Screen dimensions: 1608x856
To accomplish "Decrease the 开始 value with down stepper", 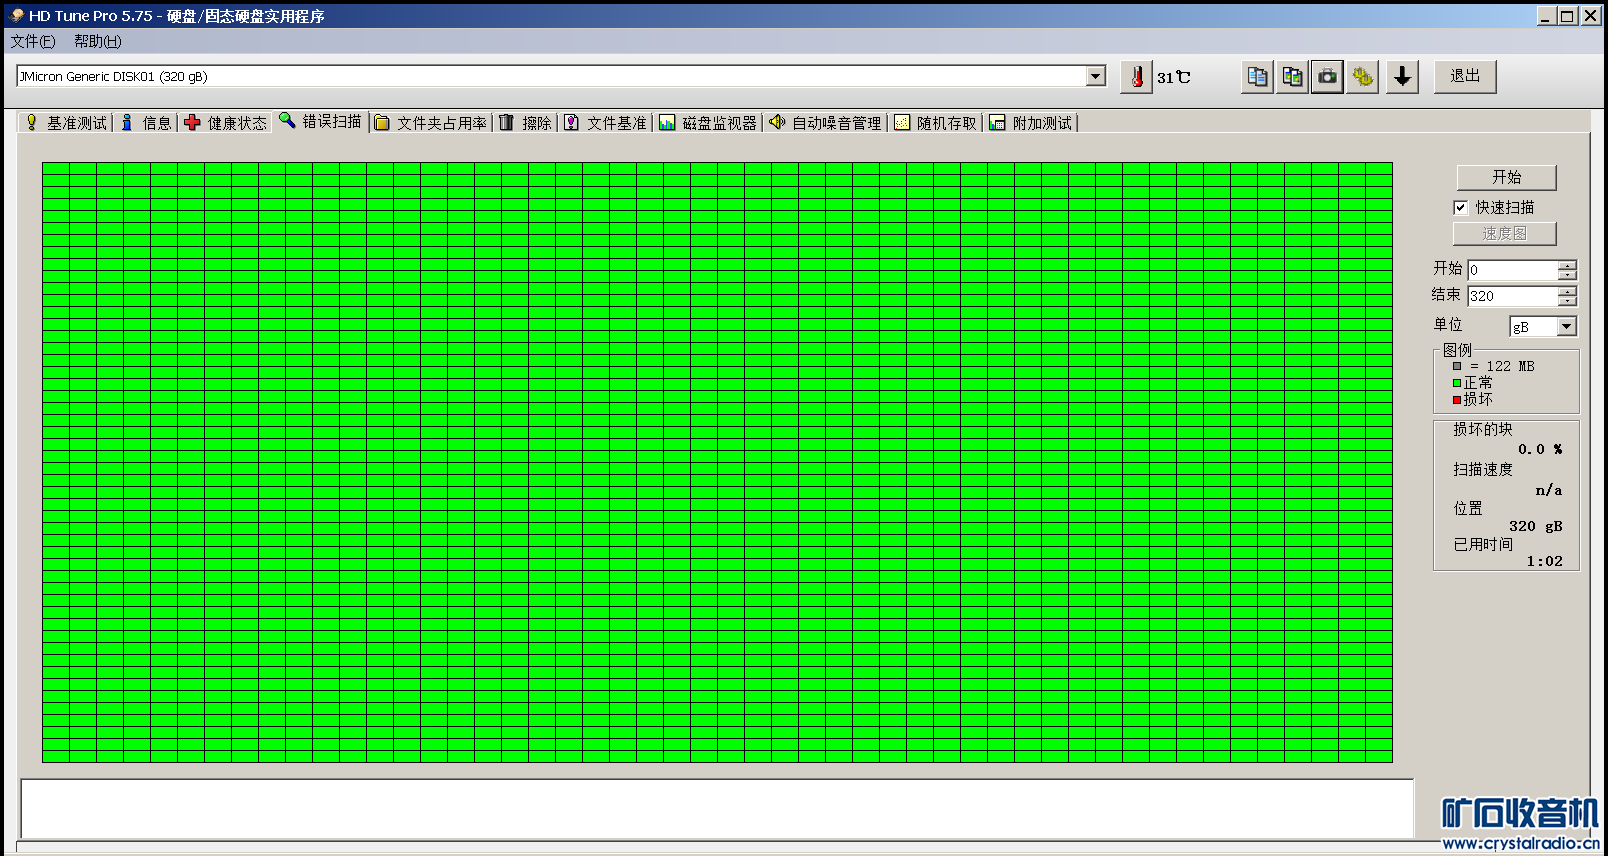I will pyautogui.click(x=1567, y=275).
